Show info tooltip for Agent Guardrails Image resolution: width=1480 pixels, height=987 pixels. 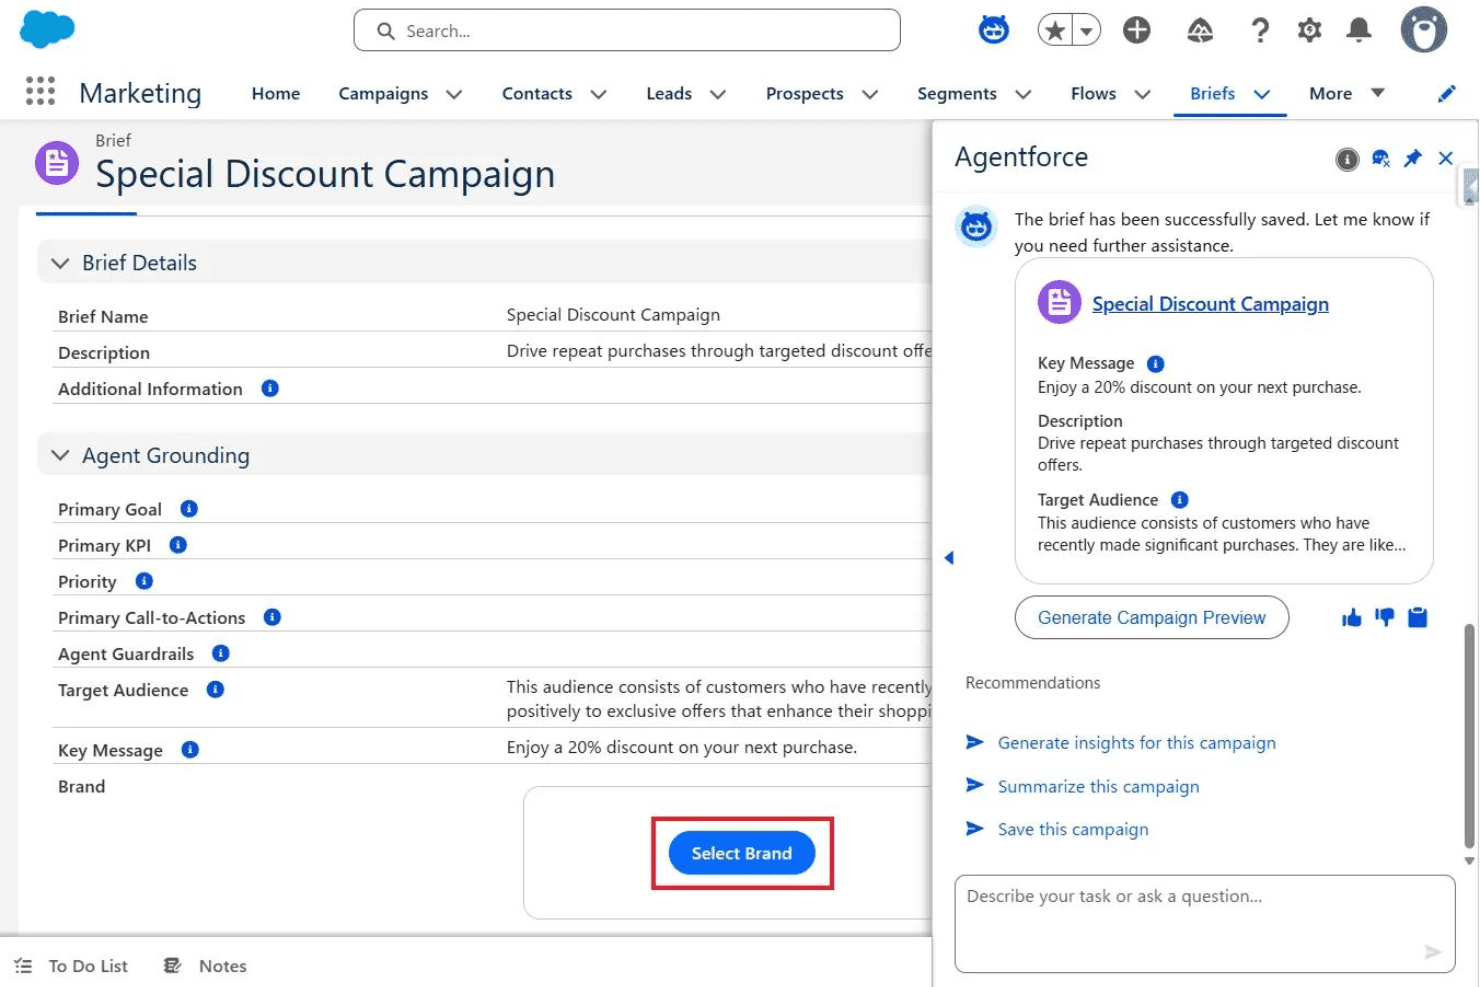pyautogui.click(x=221, y=653)
